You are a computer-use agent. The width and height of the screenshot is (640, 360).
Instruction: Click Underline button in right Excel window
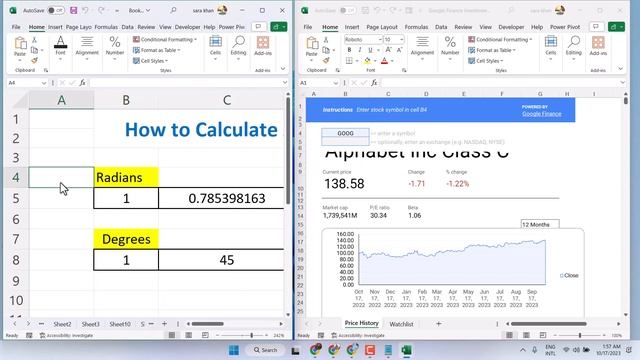tap(370, 50)
